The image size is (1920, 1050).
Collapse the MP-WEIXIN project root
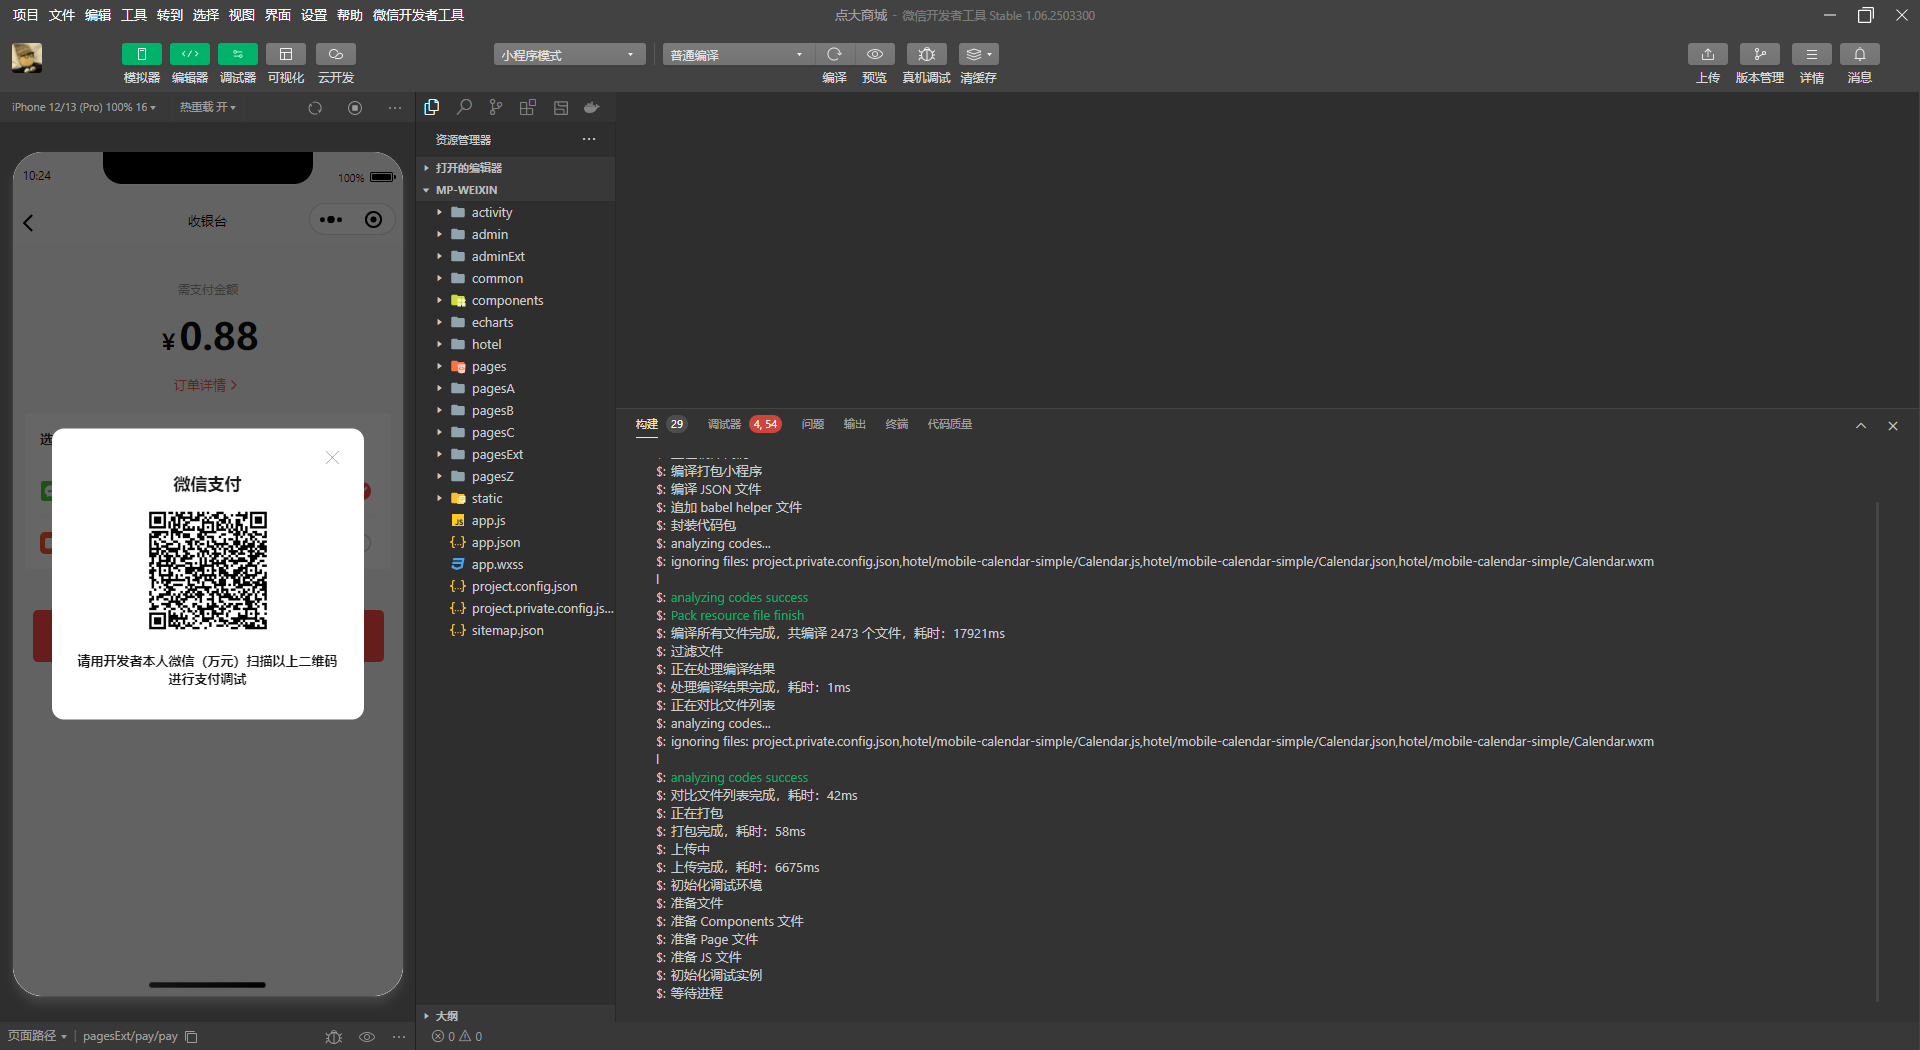(515, 190)
